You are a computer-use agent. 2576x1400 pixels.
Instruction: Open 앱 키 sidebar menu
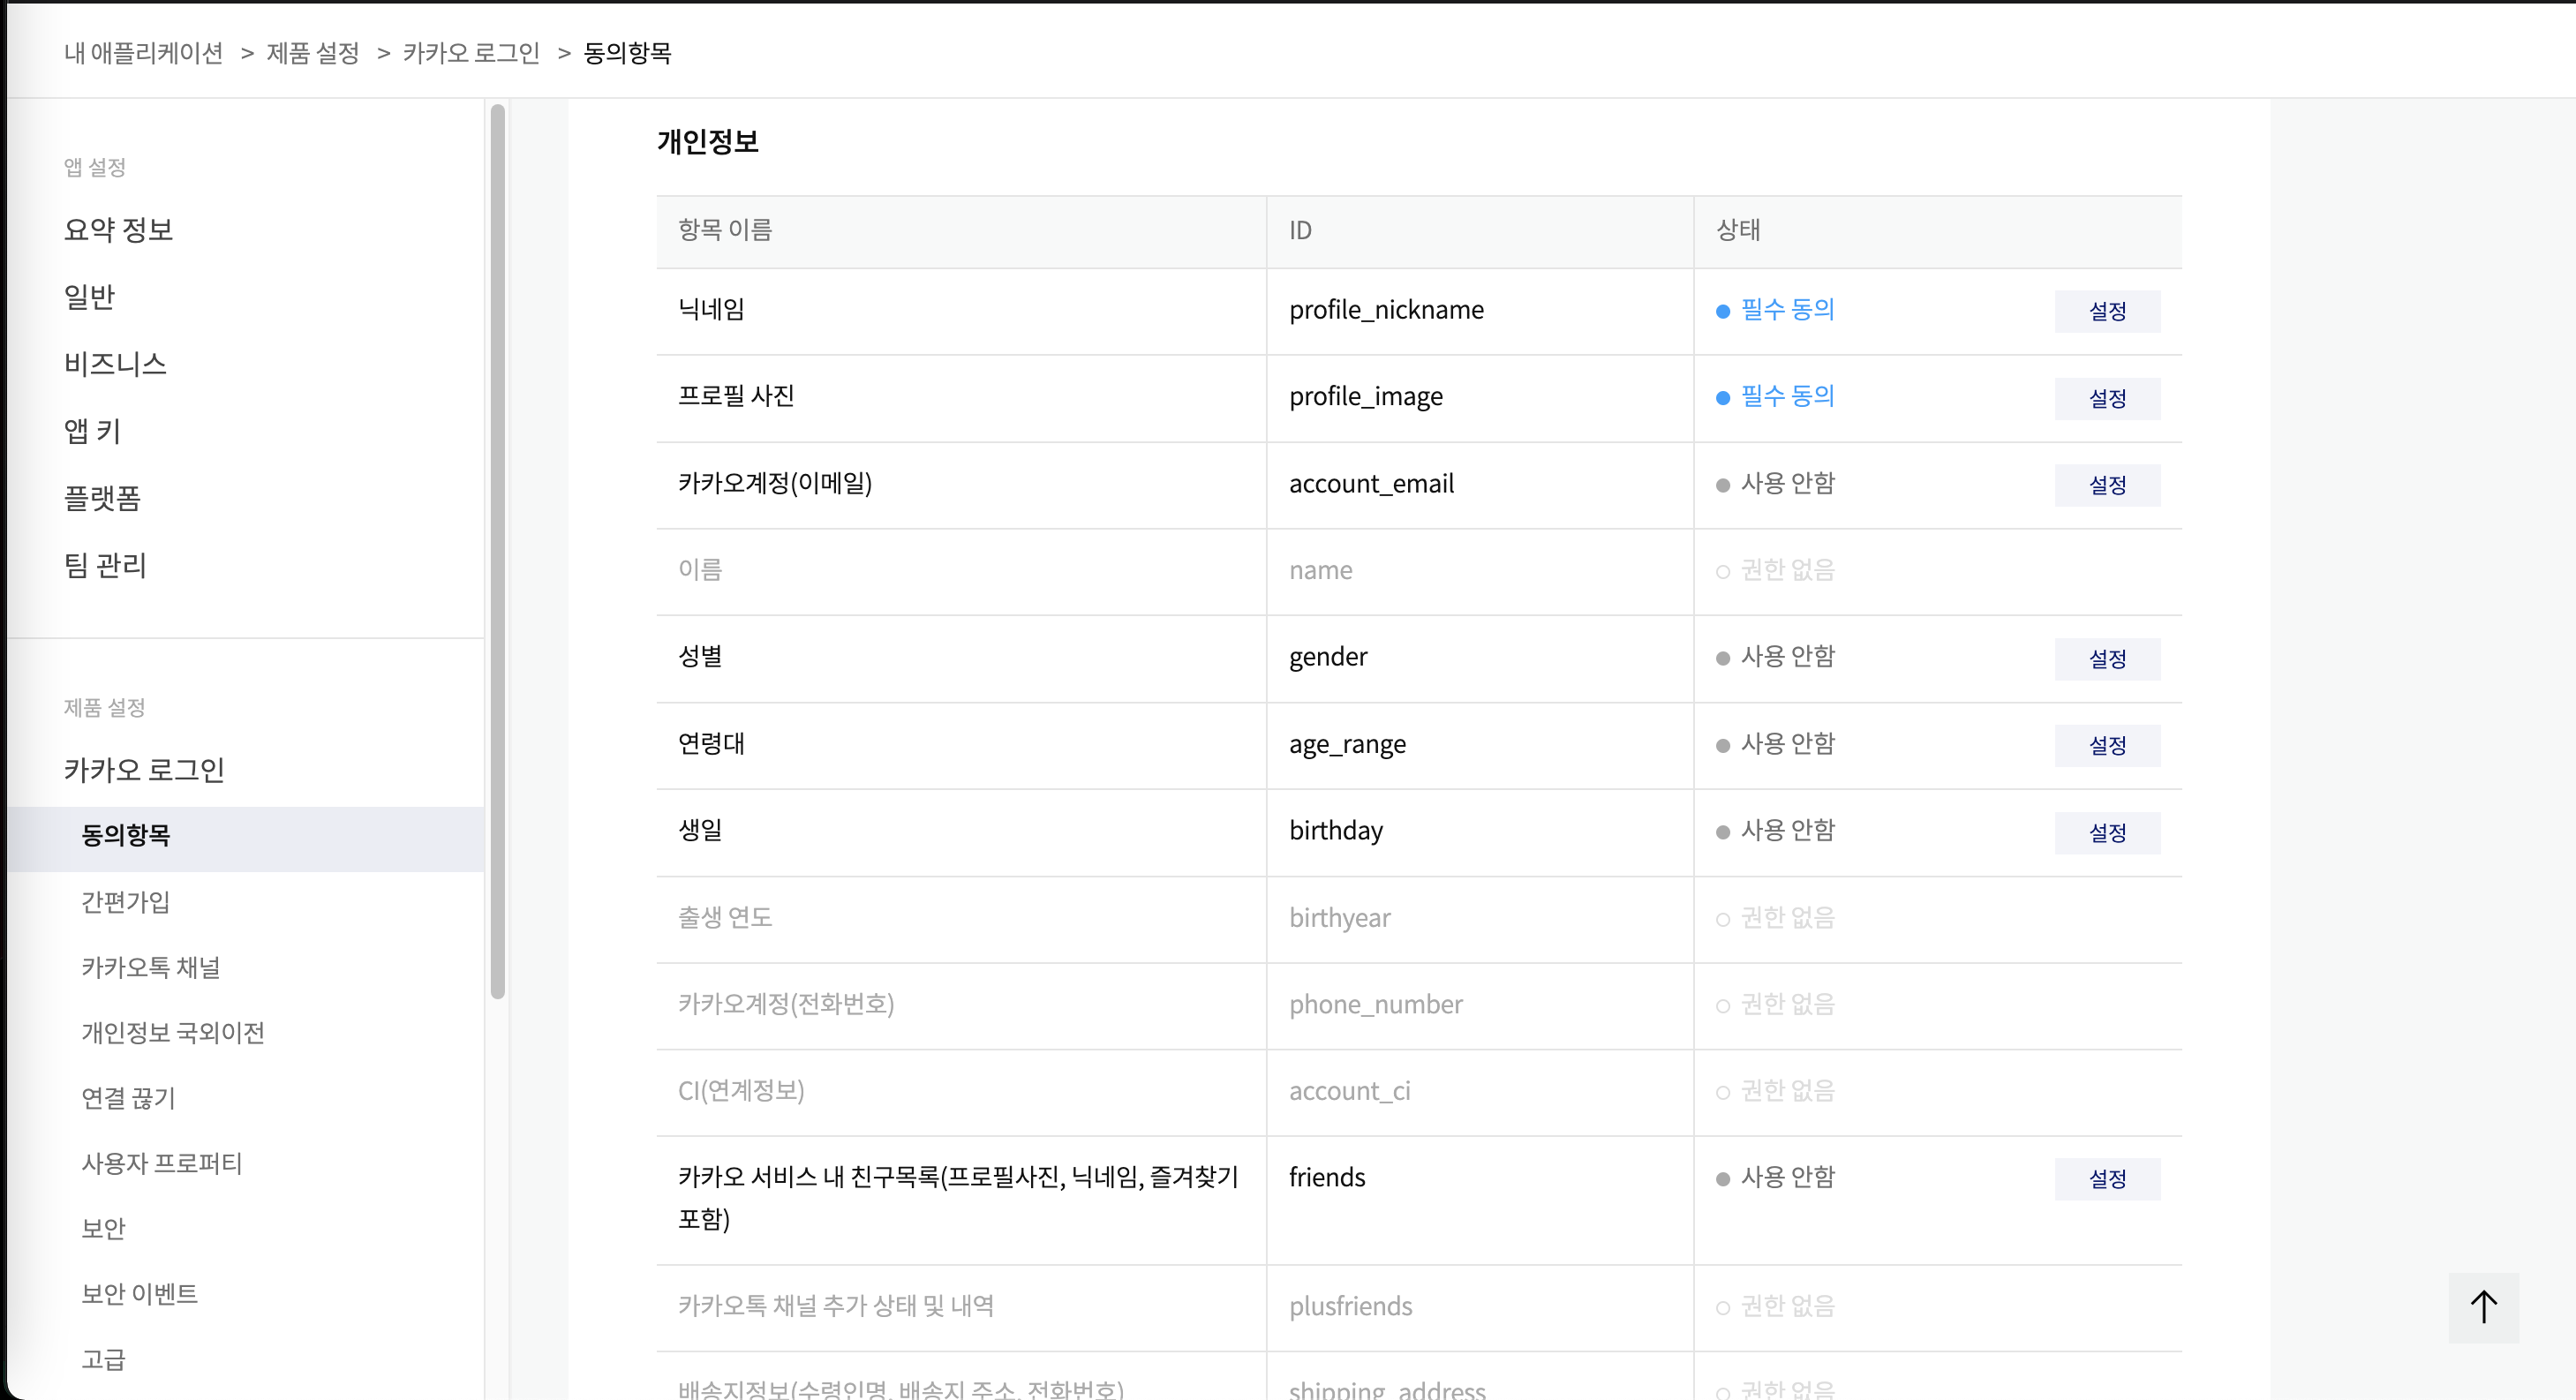click(92, 431)
